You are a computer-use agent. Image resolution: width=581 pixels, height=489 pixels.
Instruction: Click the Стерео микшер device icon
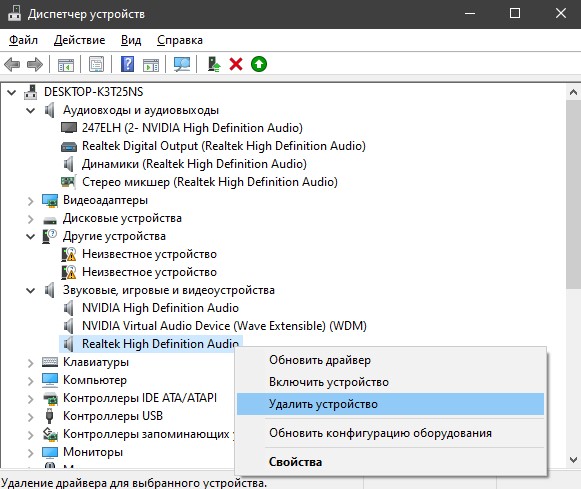click(69, 182)
